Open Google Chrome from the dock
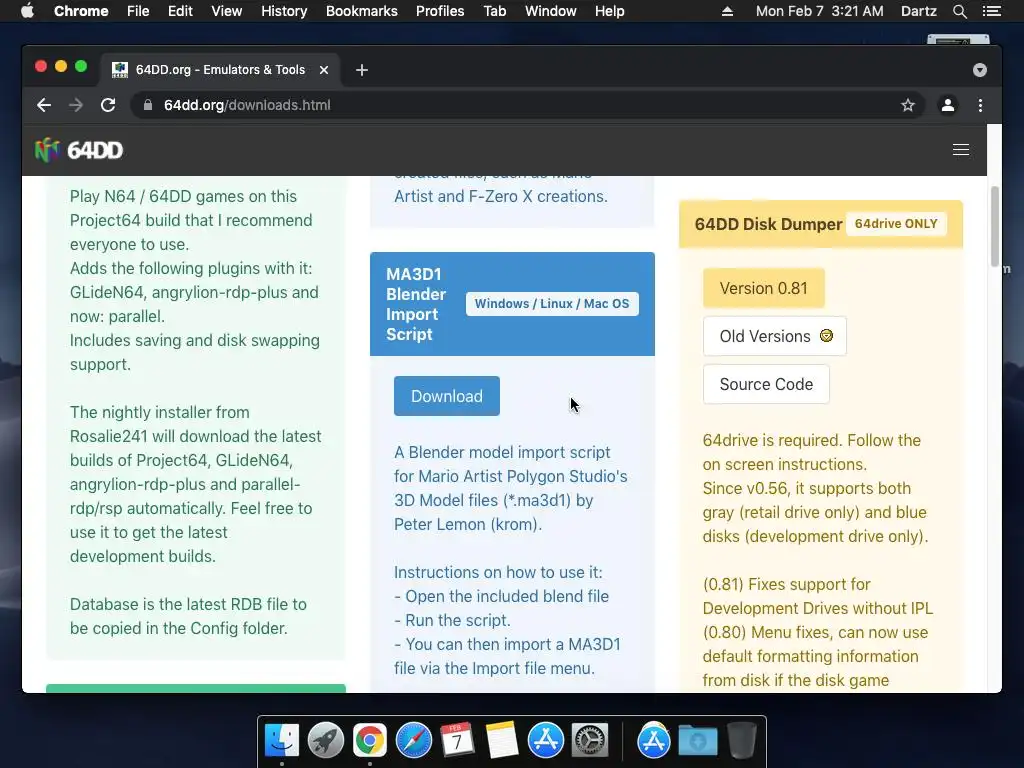Screen dimensions: 1024x768 pos(370,741)
